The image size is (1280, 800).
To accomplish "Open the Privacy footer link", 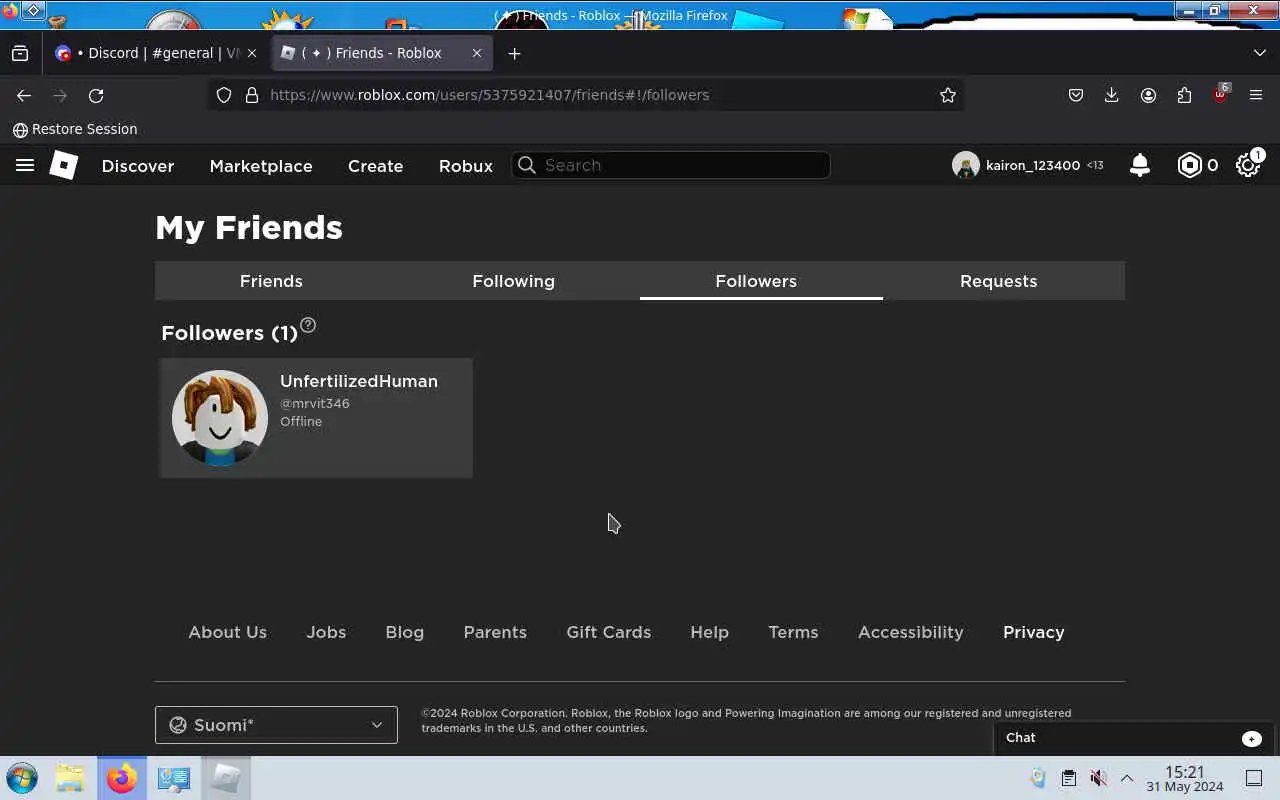I will click(x=1033, y=632).
